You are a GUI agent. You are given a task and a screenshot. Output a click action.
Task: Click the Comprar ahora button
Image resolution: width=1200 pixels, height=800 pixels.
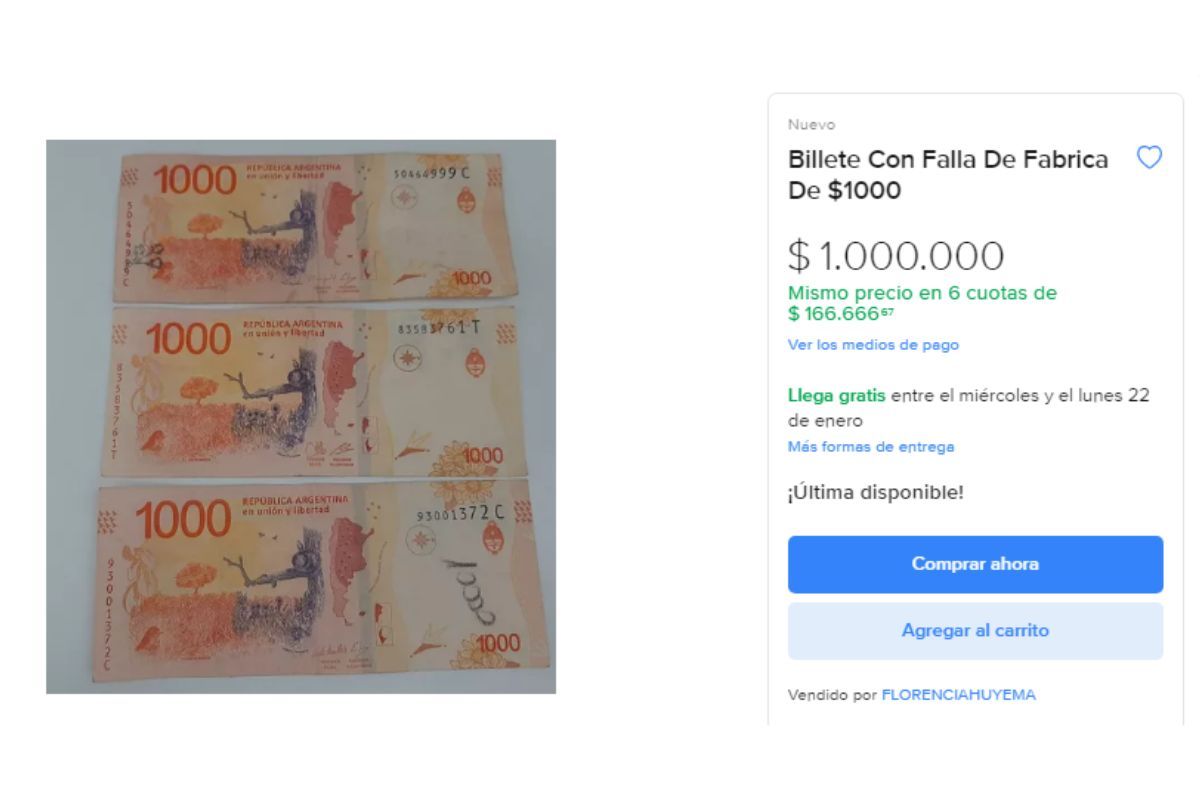975,564
